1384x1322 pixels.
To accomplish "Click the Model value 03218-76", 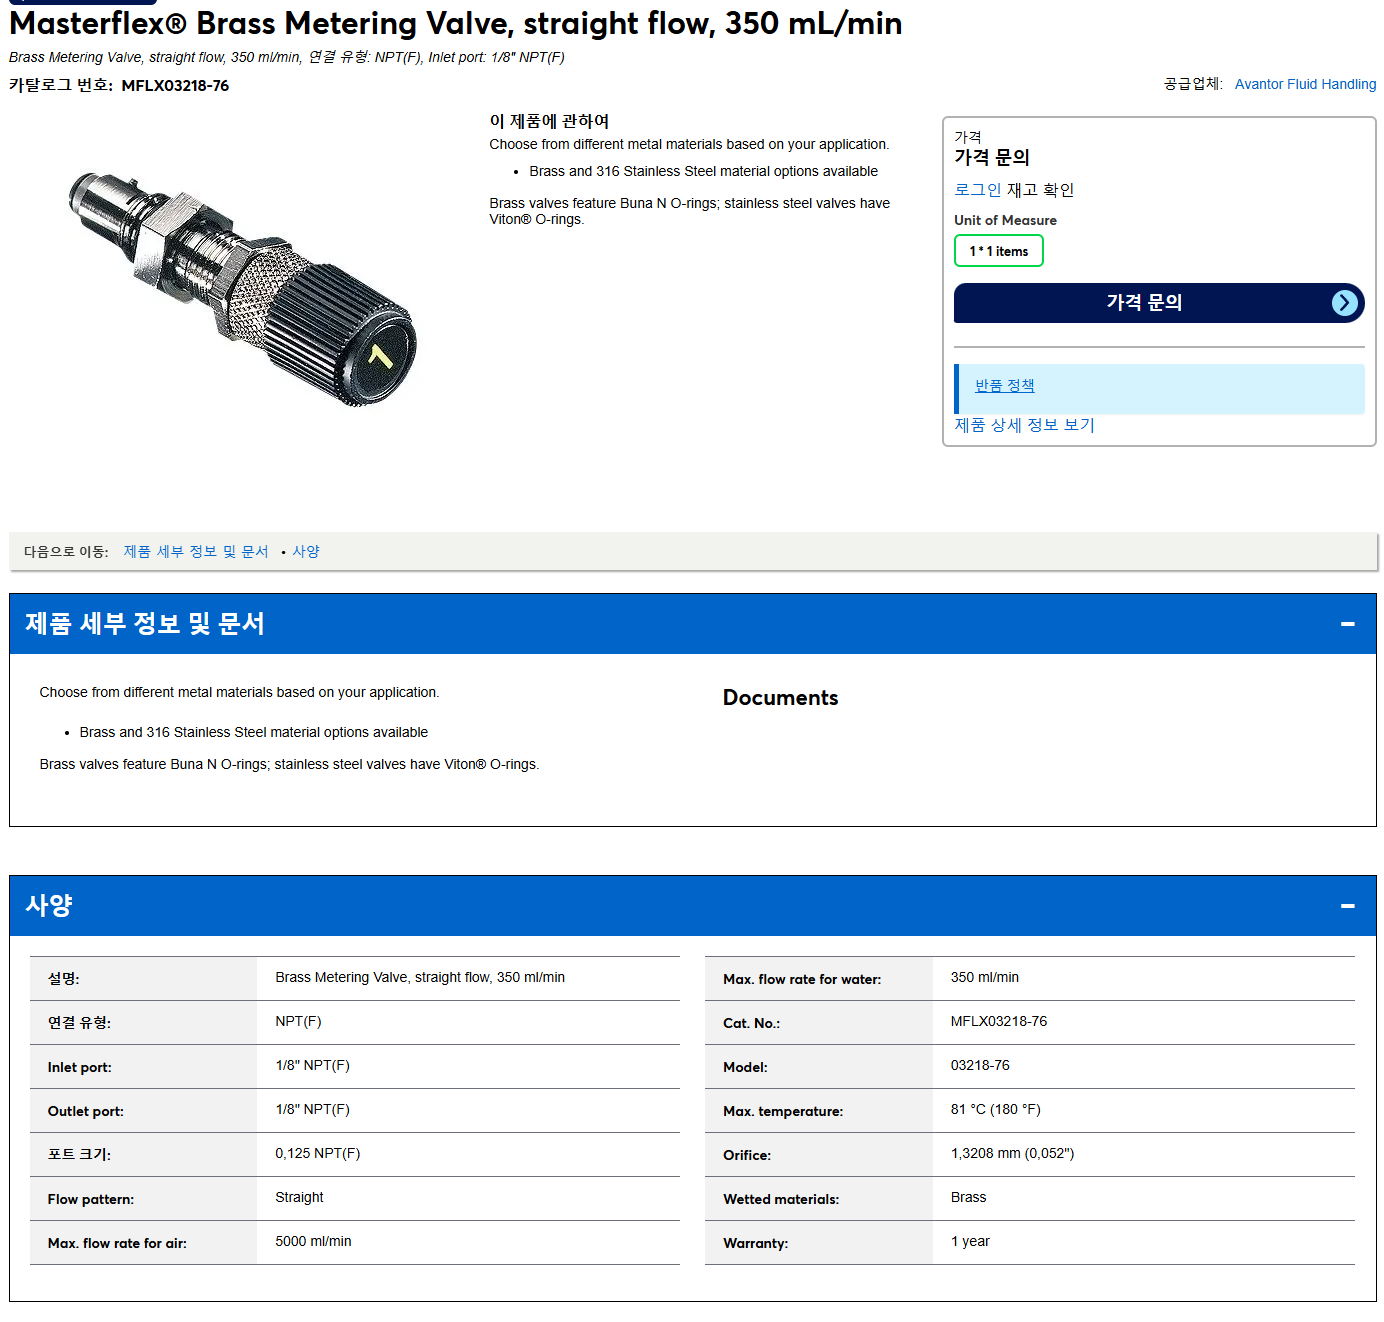I will pos(980,1066).
